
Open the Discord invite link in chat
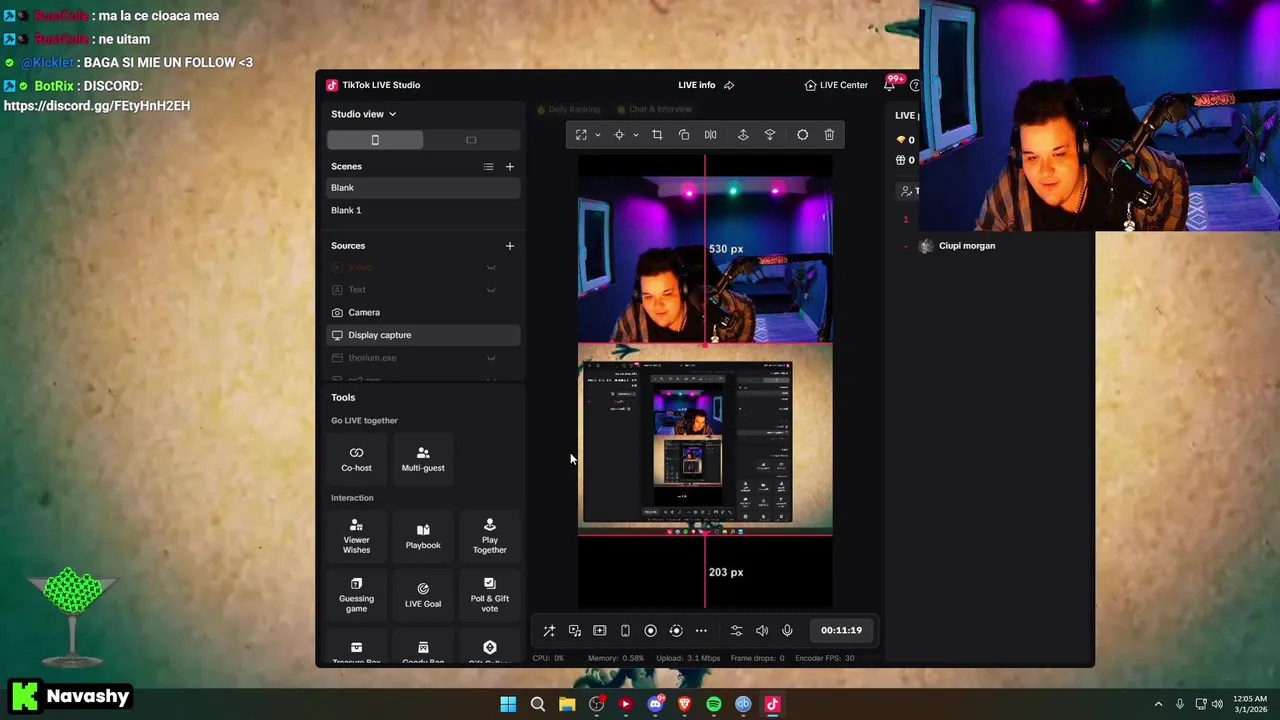pos(96,106)
